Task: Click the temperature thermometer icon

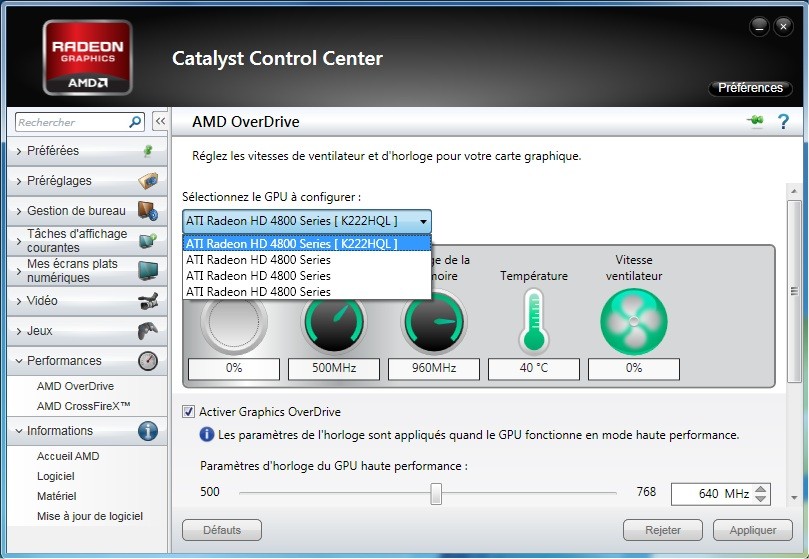Action: [533, 321]
